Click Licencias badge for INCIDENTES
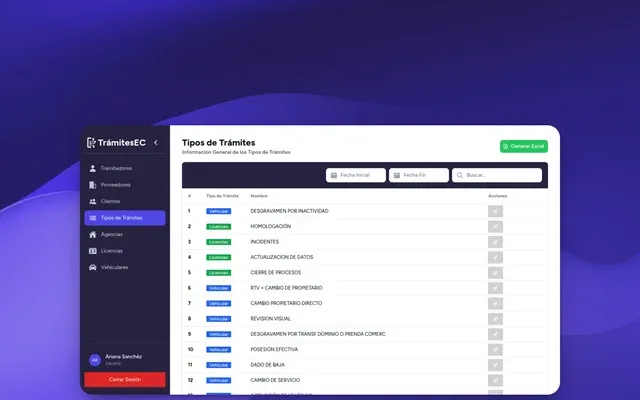This screenshot has height=400, width=640. pos(218,242)
